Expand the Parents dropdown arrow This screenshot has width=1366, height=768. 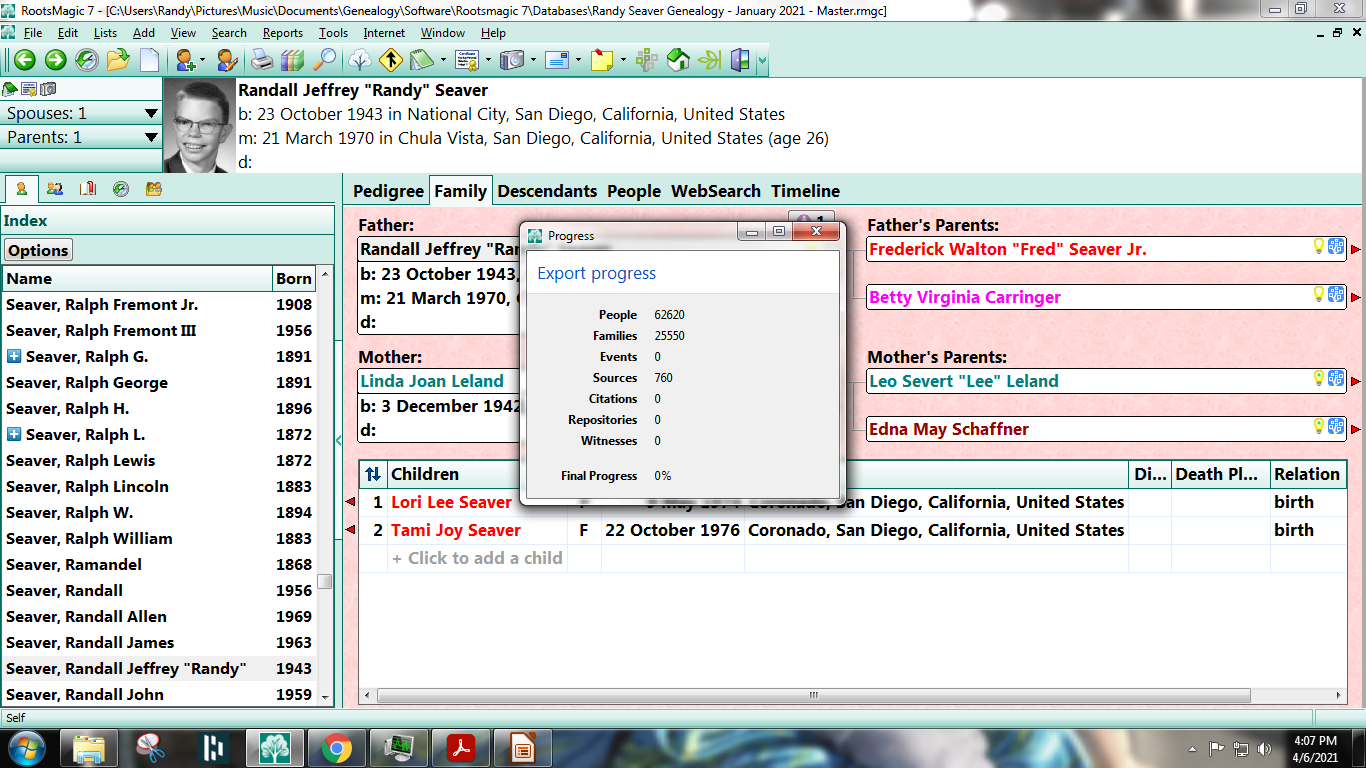149,137
